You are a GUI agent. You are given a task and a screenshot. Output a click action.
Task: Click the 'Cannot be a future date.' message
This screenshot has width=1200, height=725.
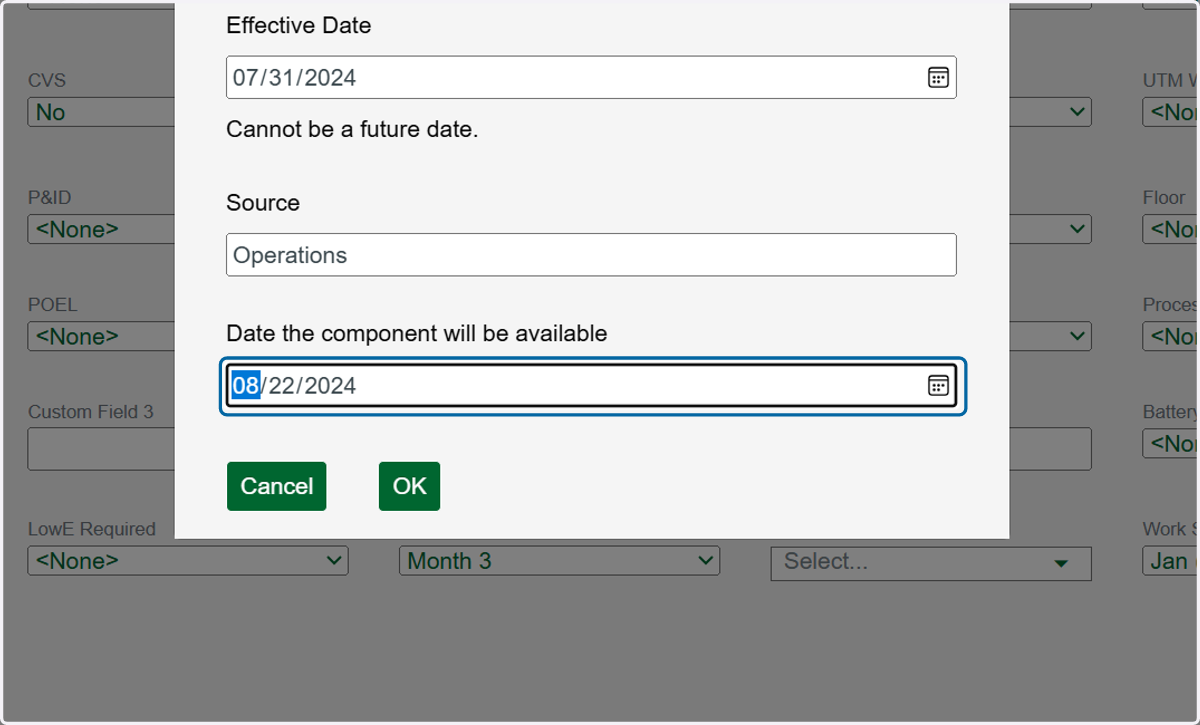click(352, 129)
